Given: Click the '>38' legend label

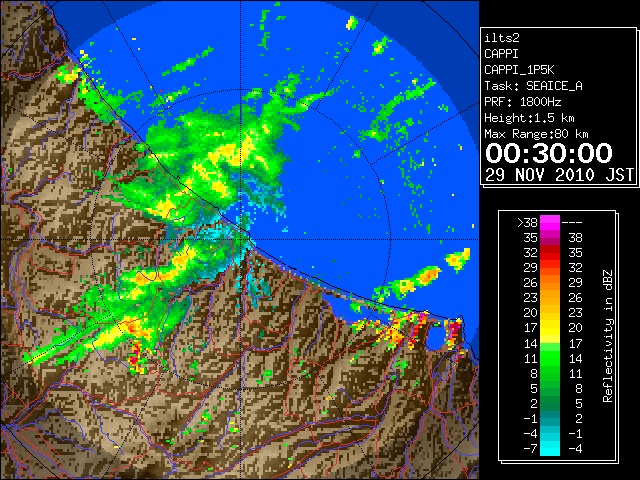Looking at the screenshot, I should pos(527,223).
